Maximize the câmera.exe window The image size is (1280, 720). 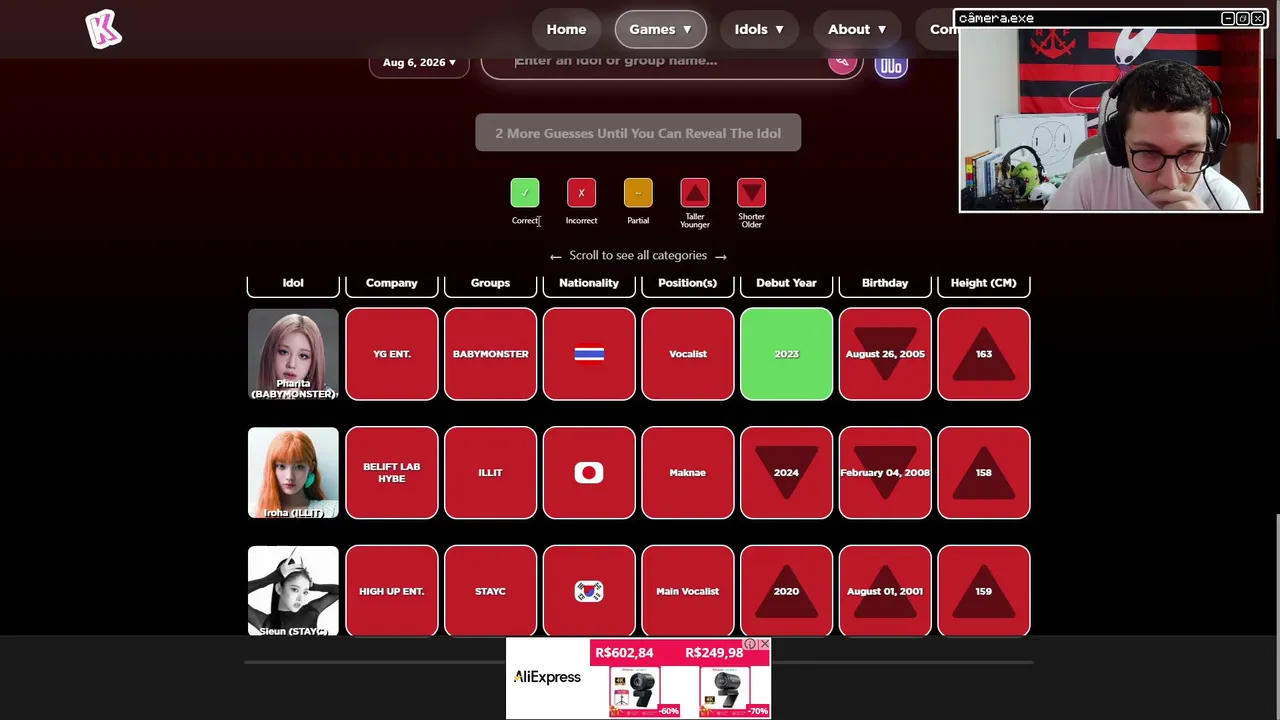pyautogui.click(x=1242, y=18)
